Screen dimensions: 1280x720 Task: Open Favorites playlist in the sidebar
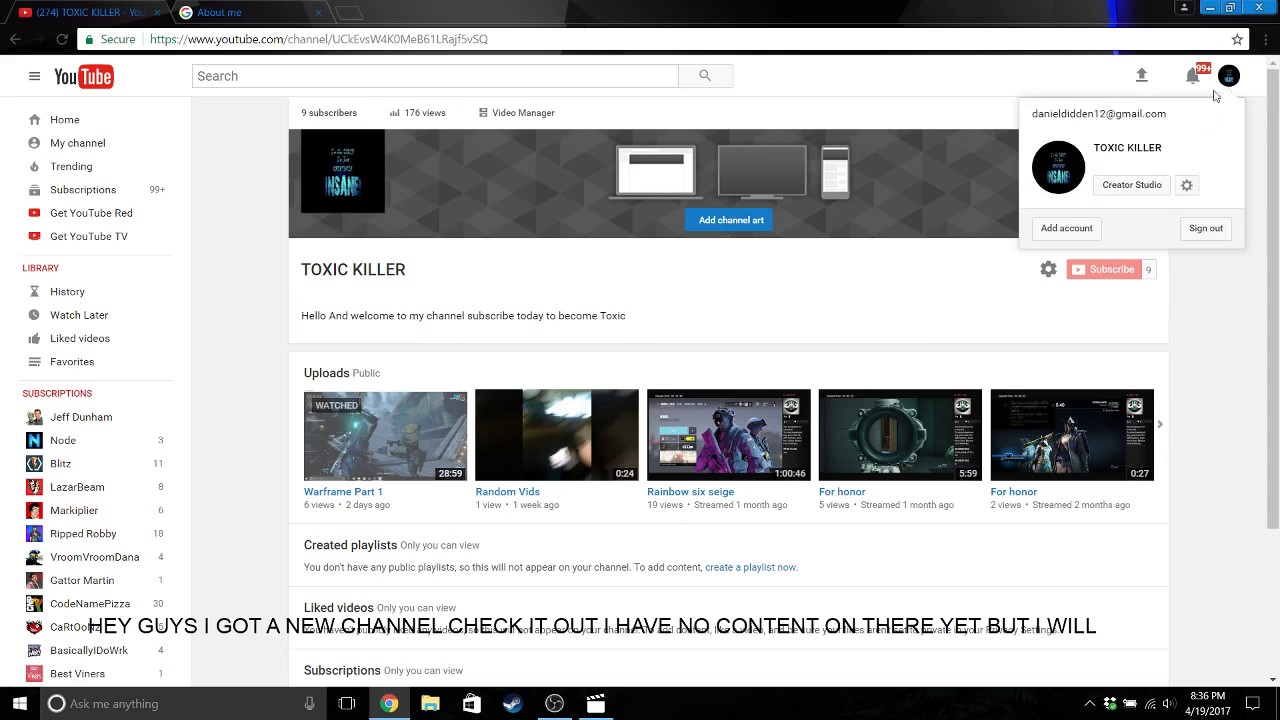(x=72, y=362)
